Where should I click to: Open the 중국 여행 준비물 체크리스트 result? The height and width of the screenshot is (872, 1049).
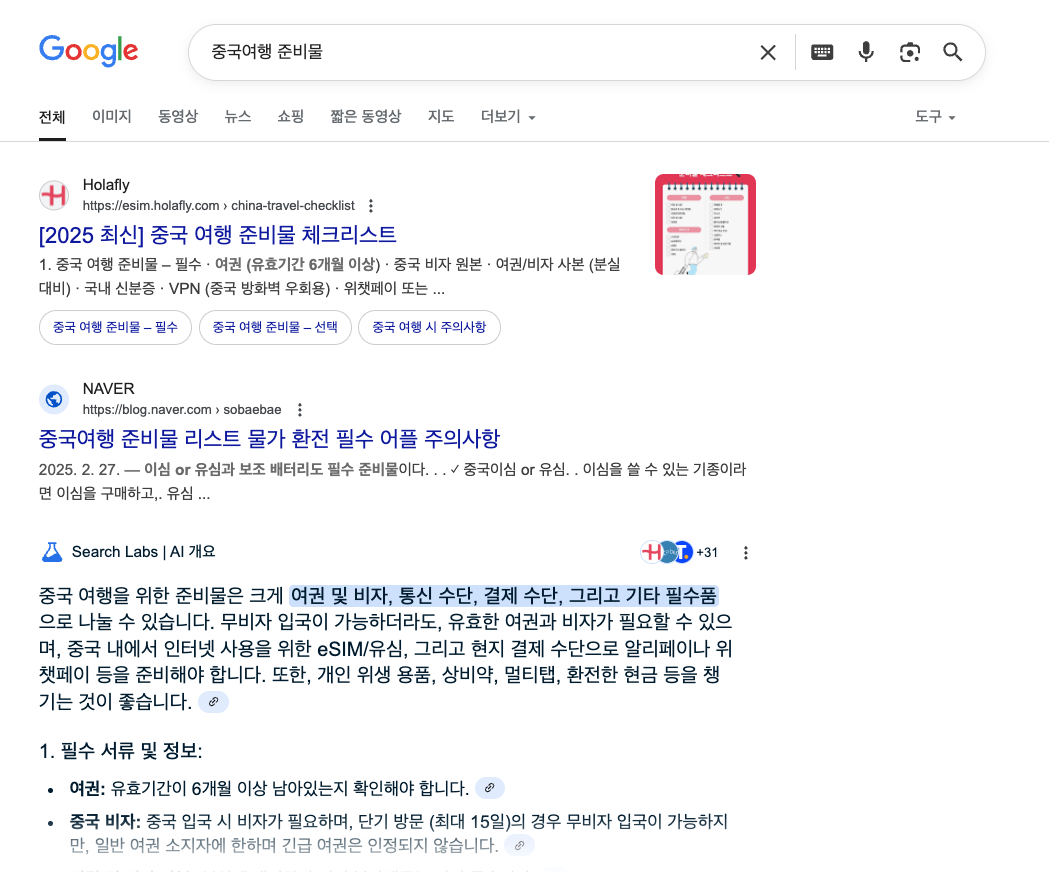tap(216, 234)
